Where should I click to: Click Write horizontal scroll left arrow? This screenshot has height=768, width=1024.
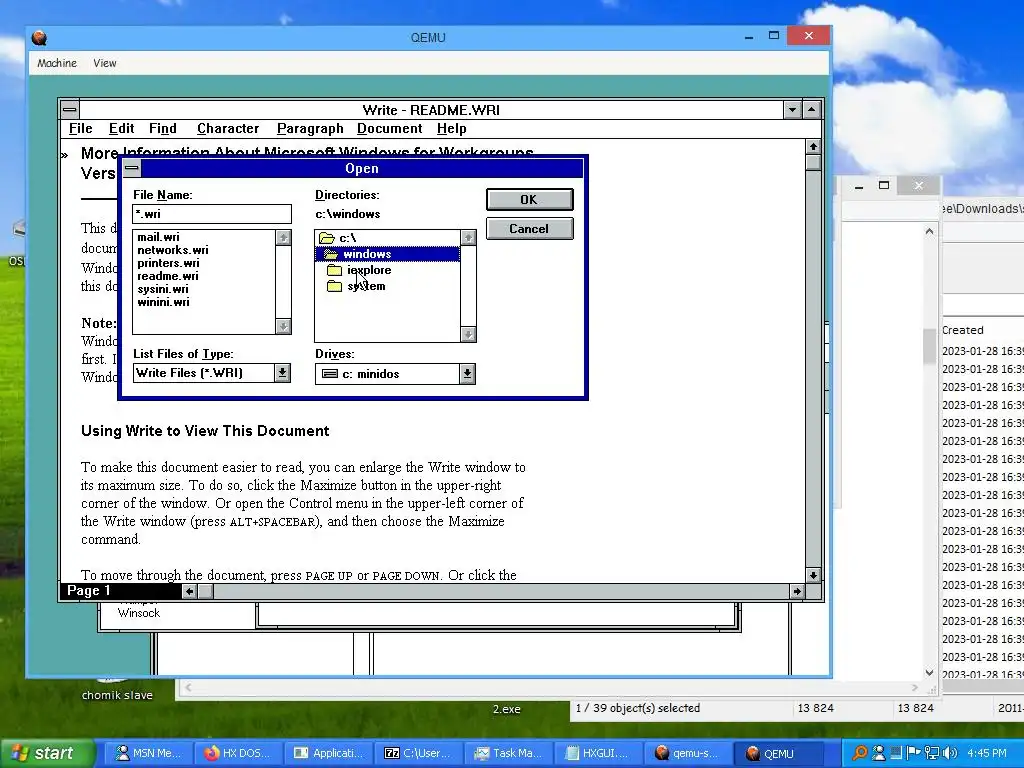(189, 592)
